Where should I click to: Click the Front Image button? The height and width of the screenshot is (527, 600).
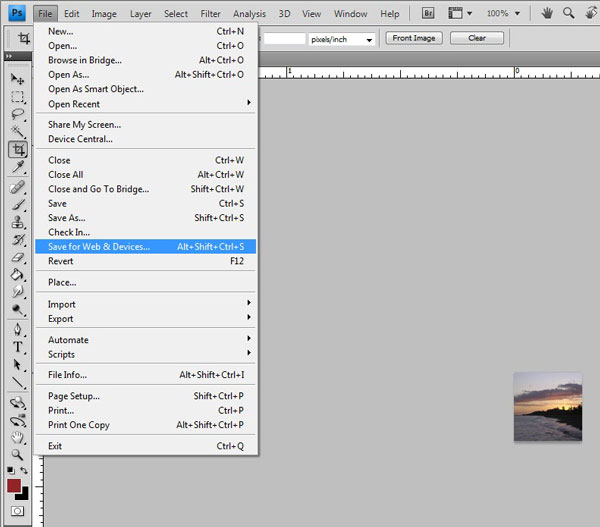pos(414,38)
